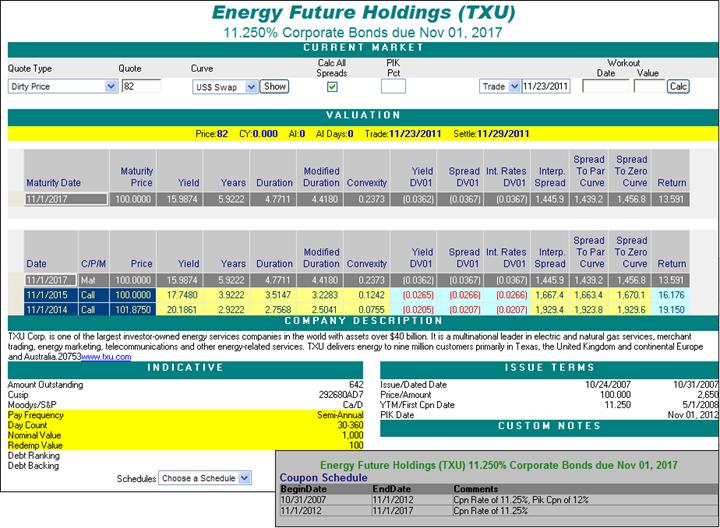
Task: Click the PIK Pct input field
Action: click(x=393, y=86)
